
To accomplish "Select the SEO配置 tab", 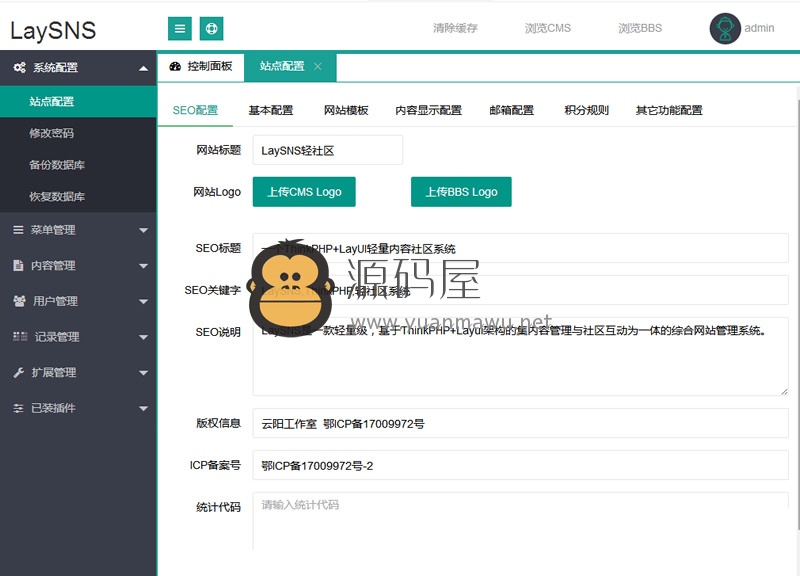I will pyautogui.click(x=195, y=110).
